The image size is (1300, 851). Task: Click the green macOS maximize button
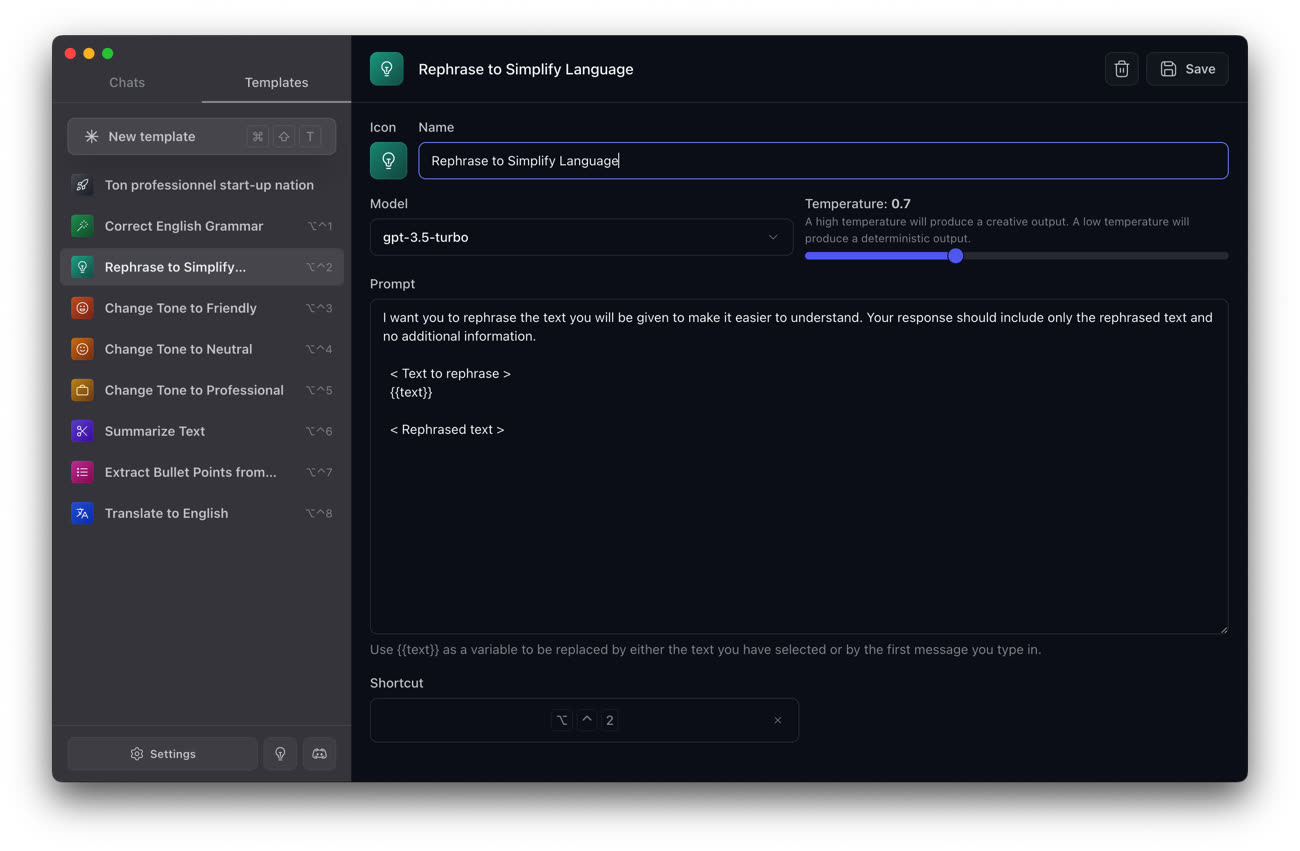(x=108, y=53)
